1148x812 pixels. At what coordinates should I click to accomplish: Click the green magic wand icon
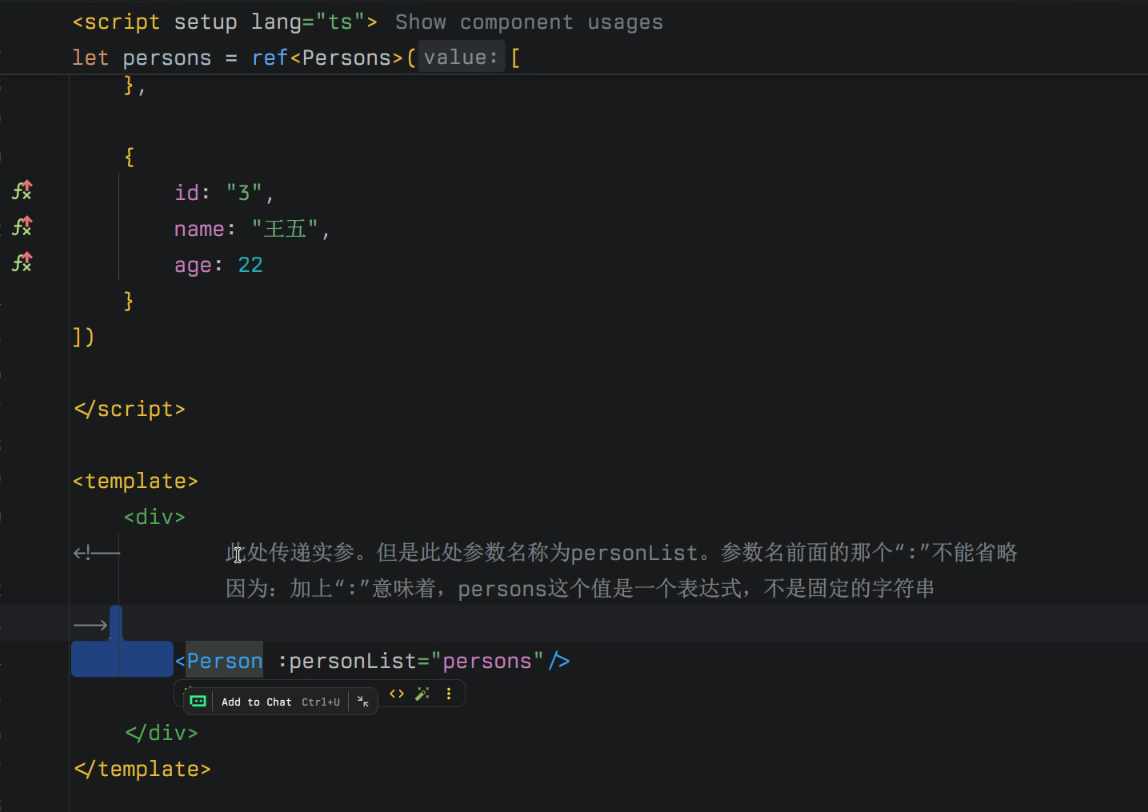[x=422, y=693]
